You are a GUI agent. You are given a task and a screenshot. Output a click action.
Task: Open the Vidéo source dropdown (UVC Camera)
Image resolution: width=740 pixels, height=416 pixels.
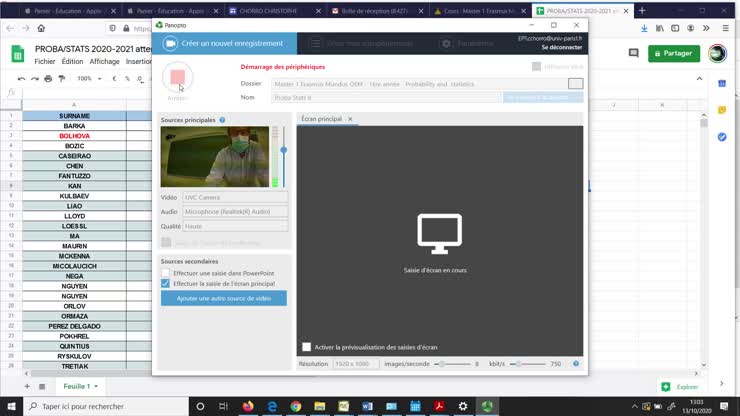click(x=234, y=197)
